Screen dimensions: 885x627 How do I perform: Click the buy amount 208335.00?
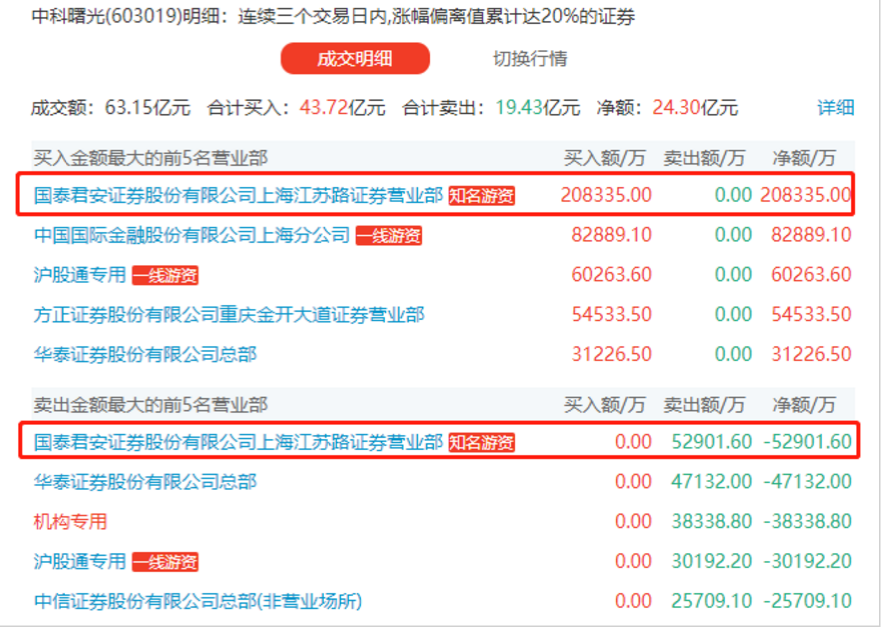pyautogui.click(x=606, y=195)
